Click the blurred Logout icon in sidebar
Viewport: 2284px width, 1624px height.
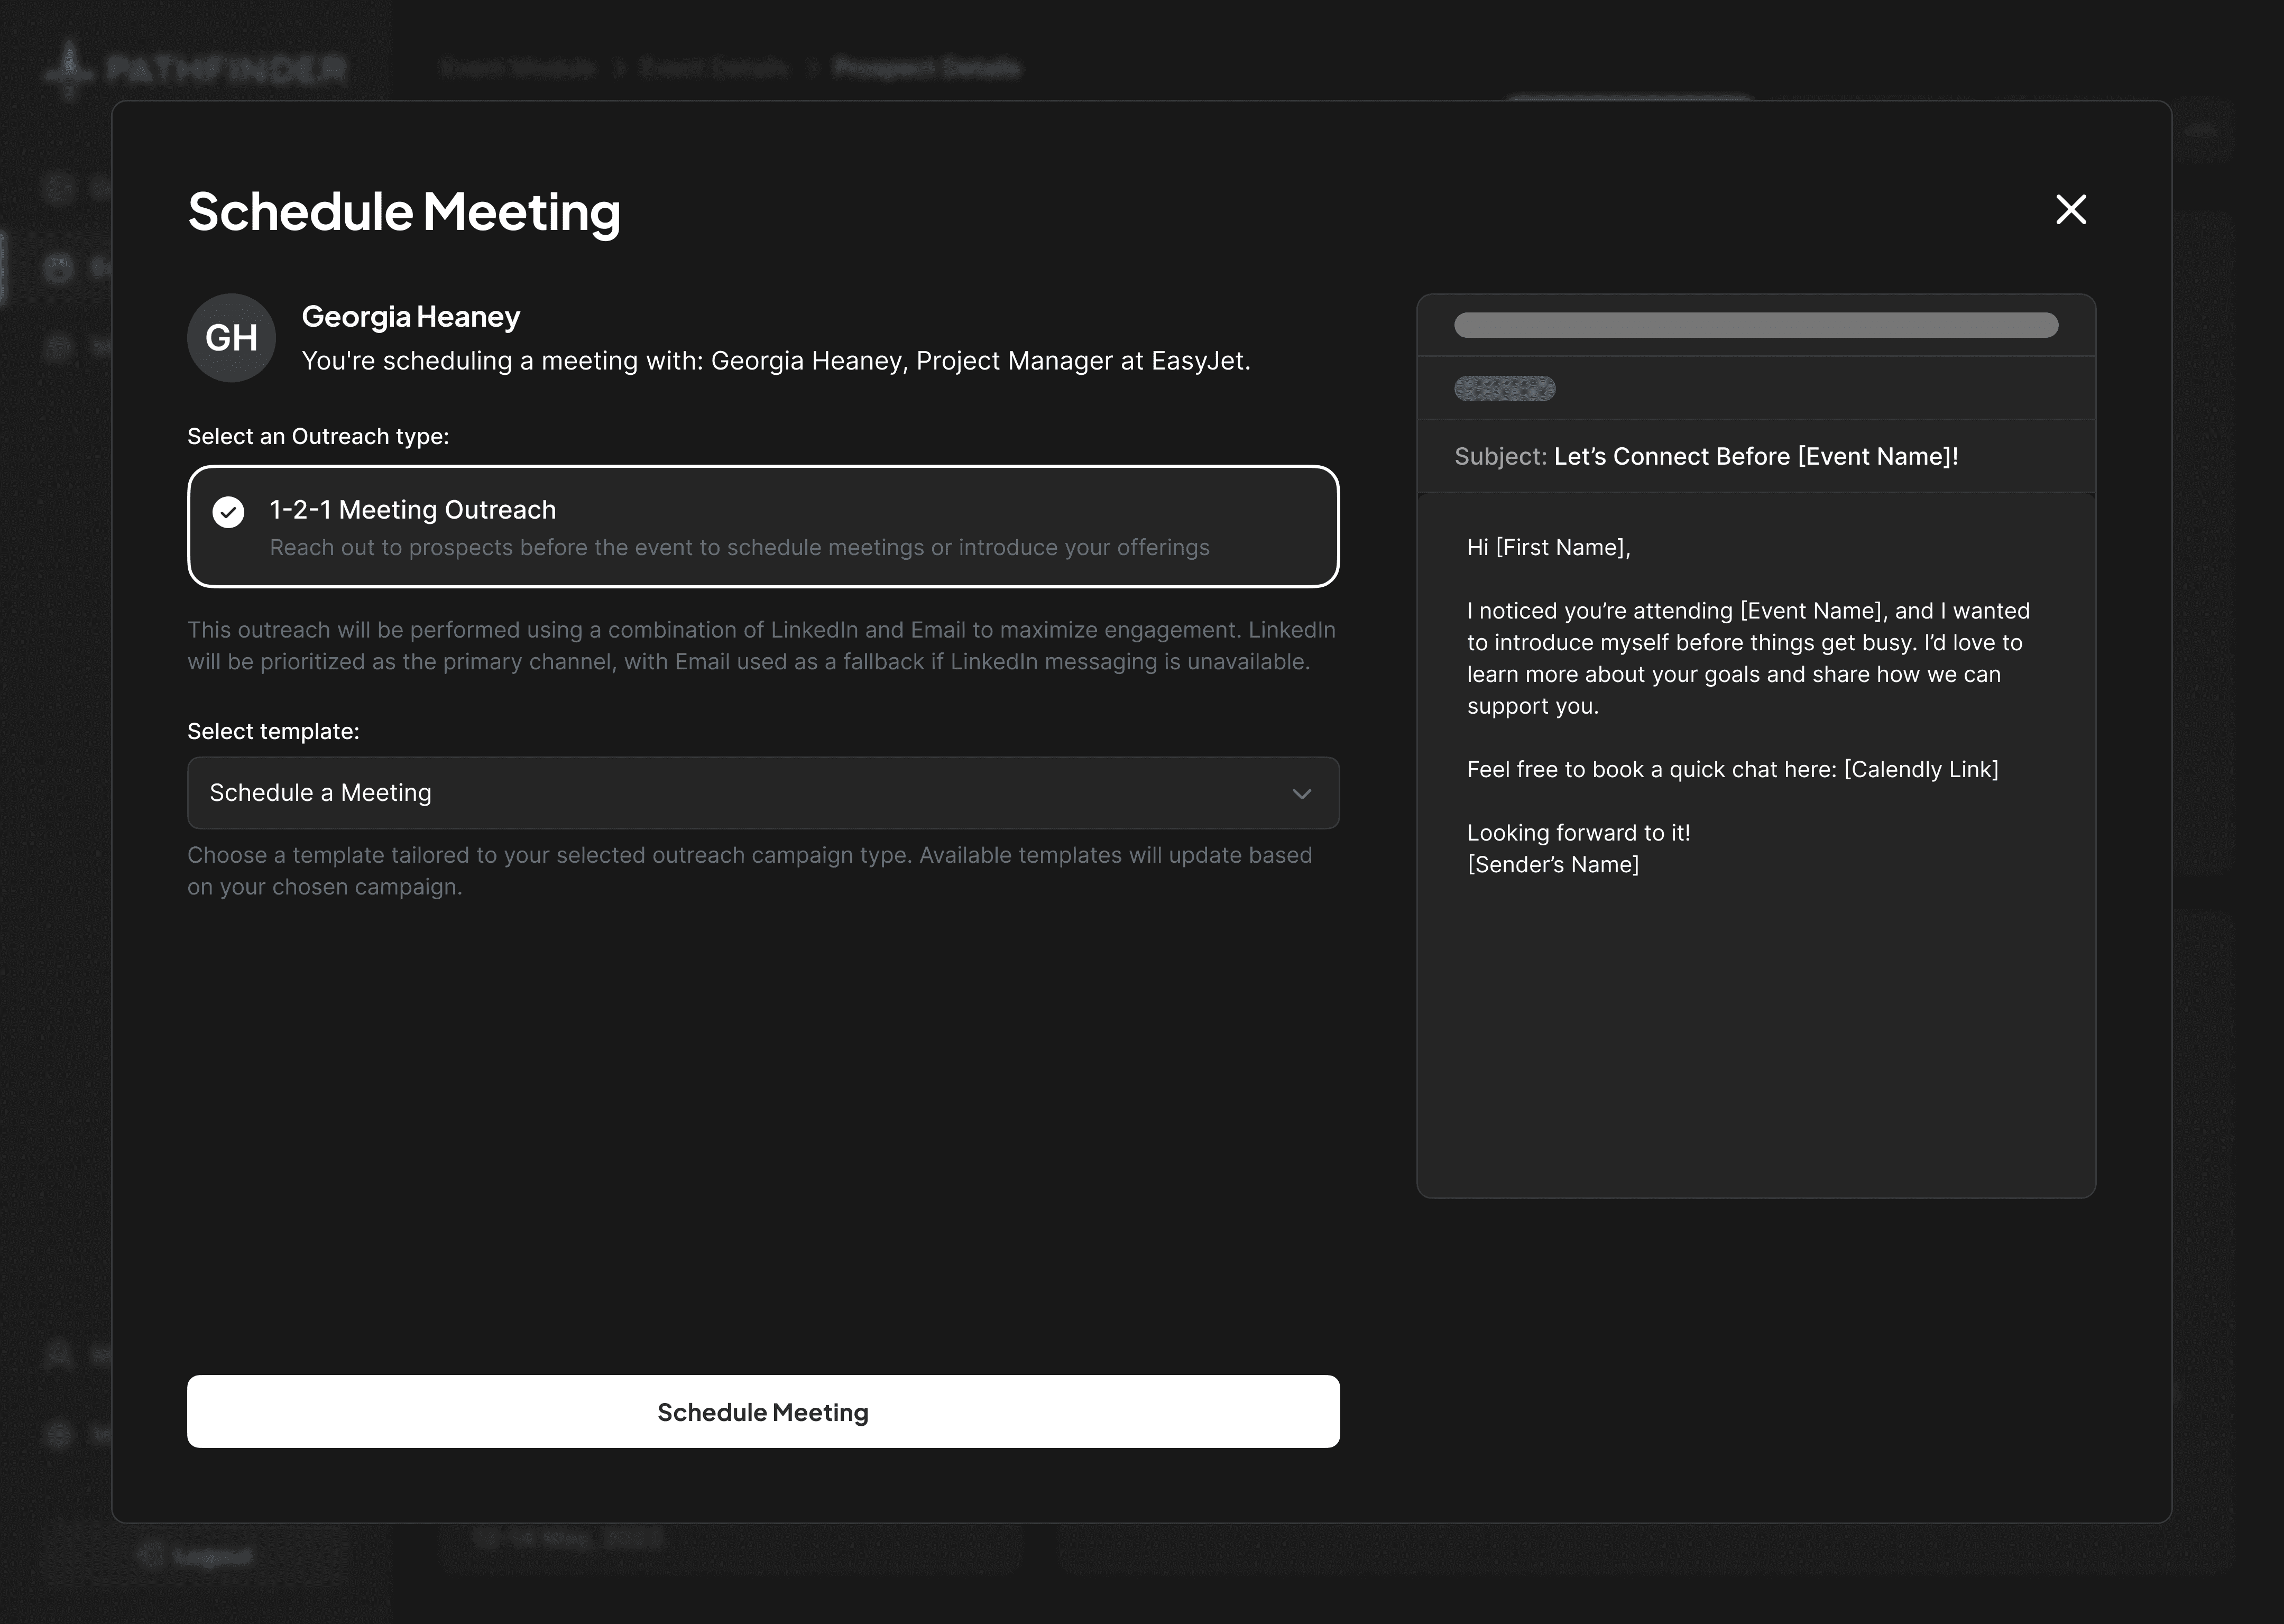coord(151,1554)
